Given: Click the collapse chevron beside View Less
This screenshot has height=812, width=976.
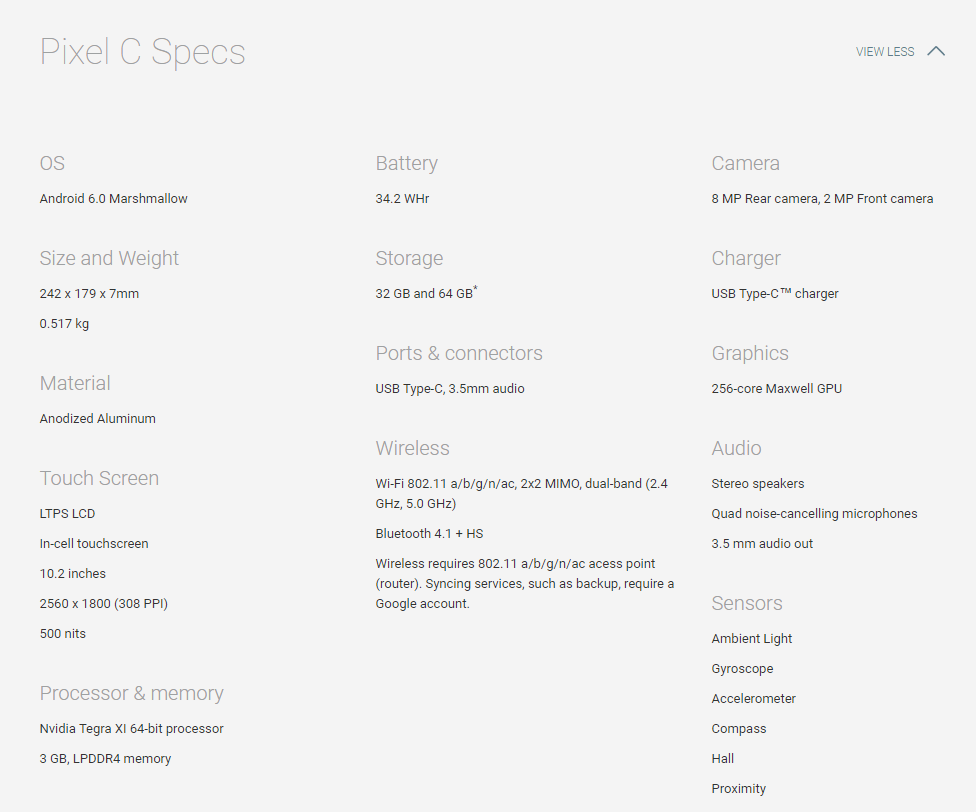Looking at the screenshot, I should point(936,51).
